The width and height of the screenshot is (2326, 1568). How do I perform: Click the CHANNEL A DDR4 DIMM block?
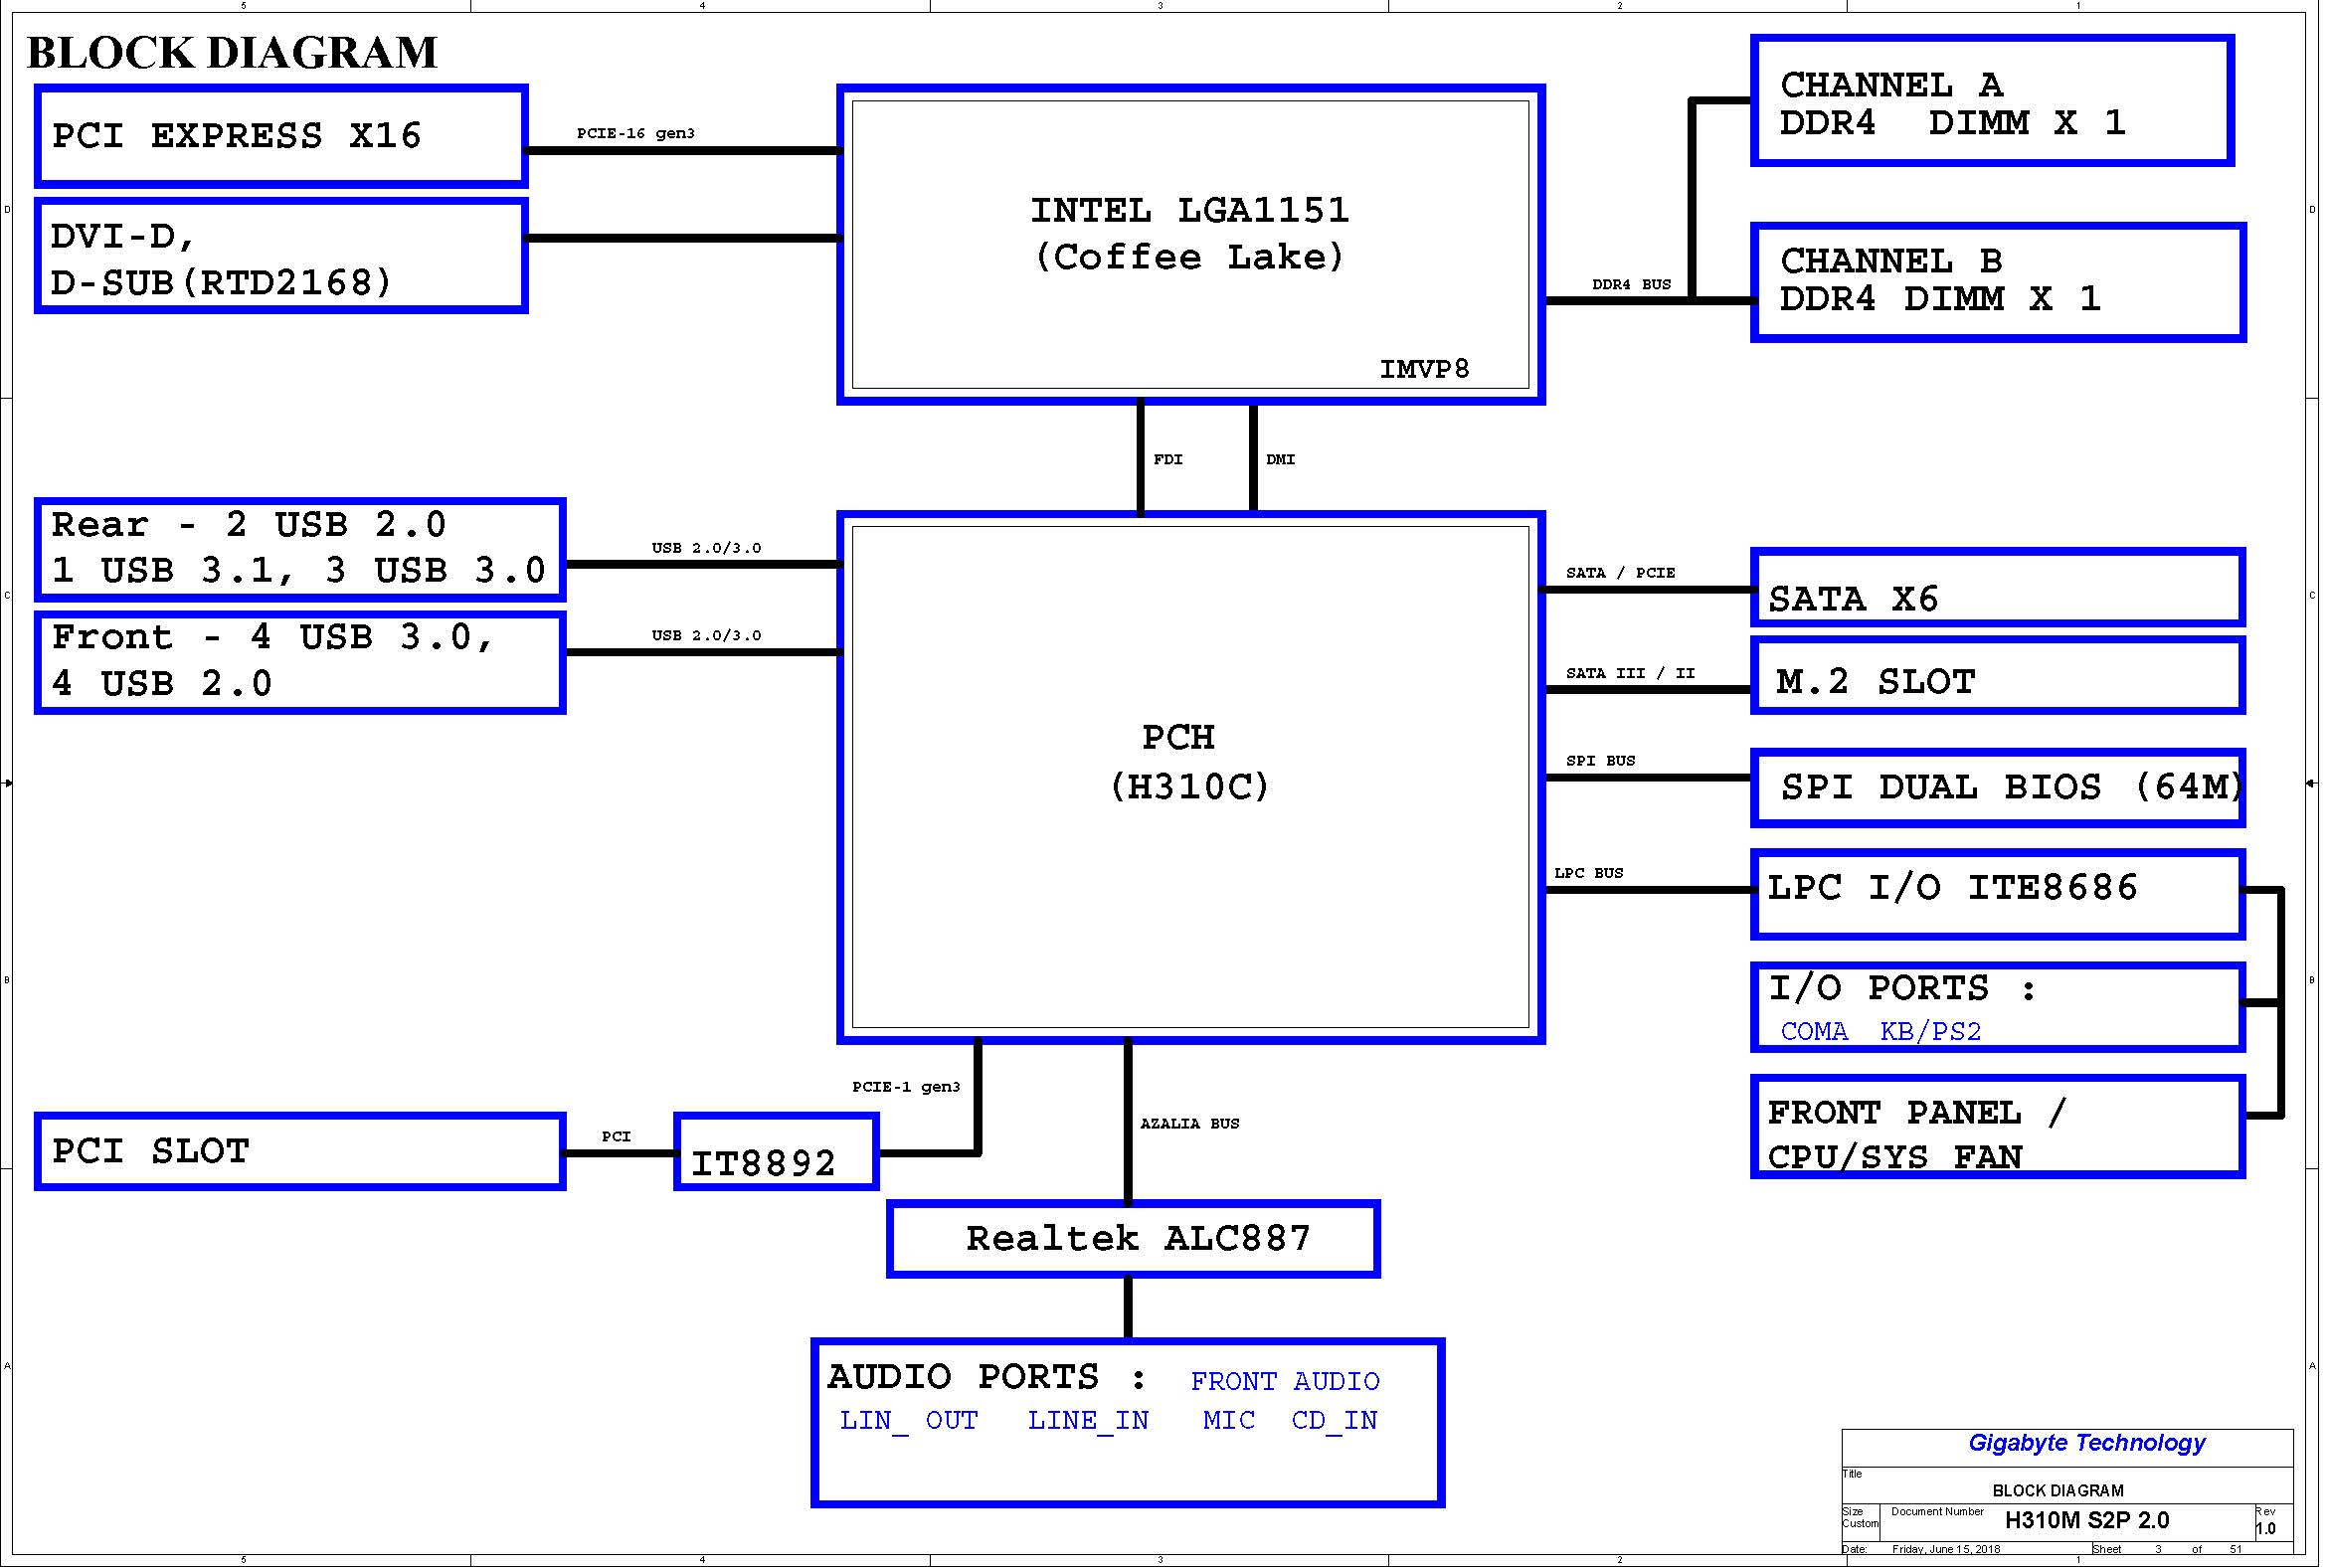(x=1992, y=102)
